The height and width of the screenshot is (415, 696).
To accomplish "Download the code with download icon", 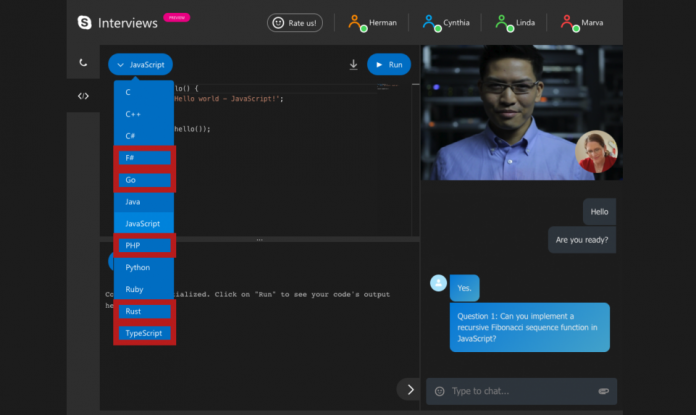I will click(353, 65).
